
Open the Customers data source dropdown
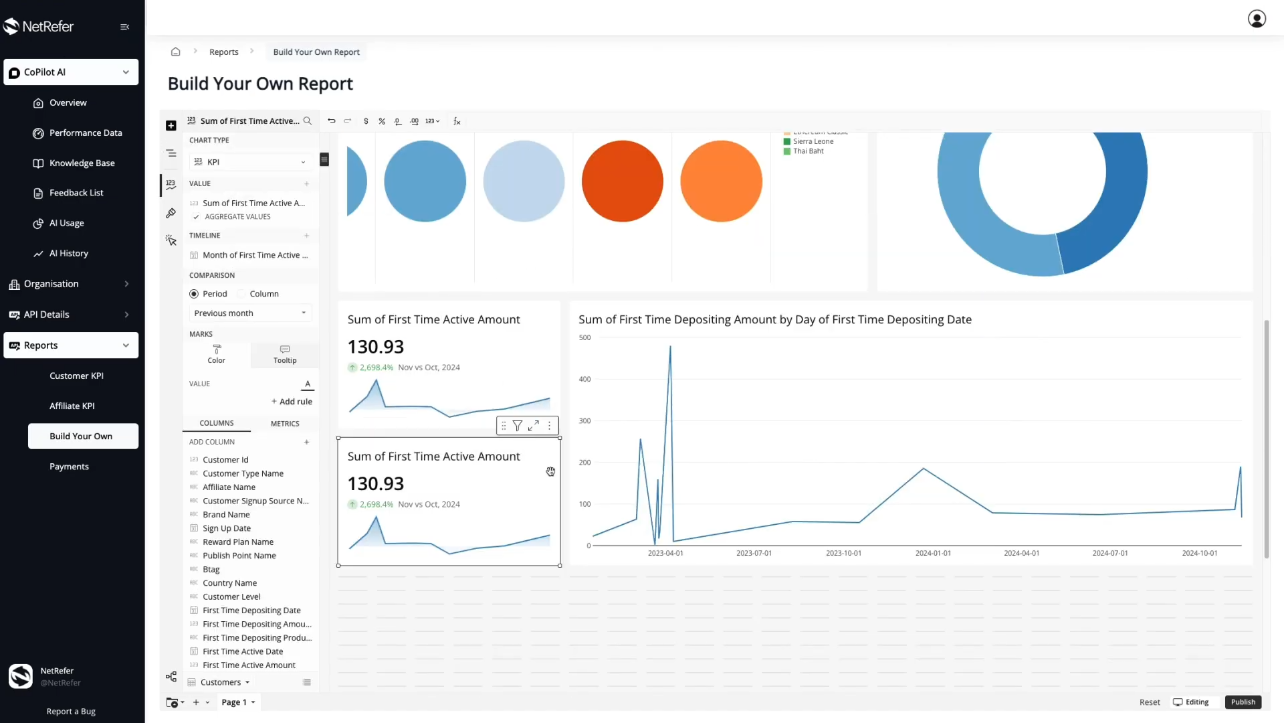(x=220, y=682)
